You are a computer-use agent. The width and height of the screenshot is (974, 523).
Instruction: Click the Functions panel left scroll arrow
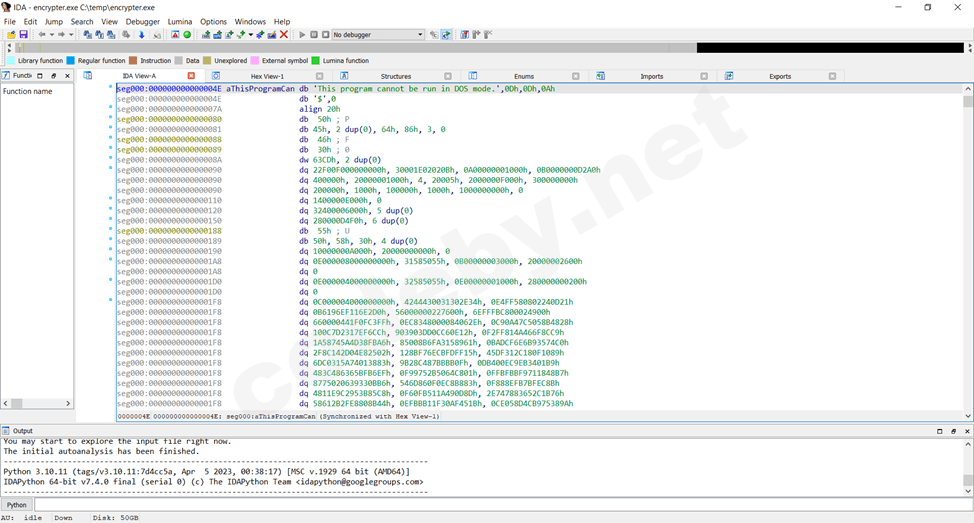[6, 403]
